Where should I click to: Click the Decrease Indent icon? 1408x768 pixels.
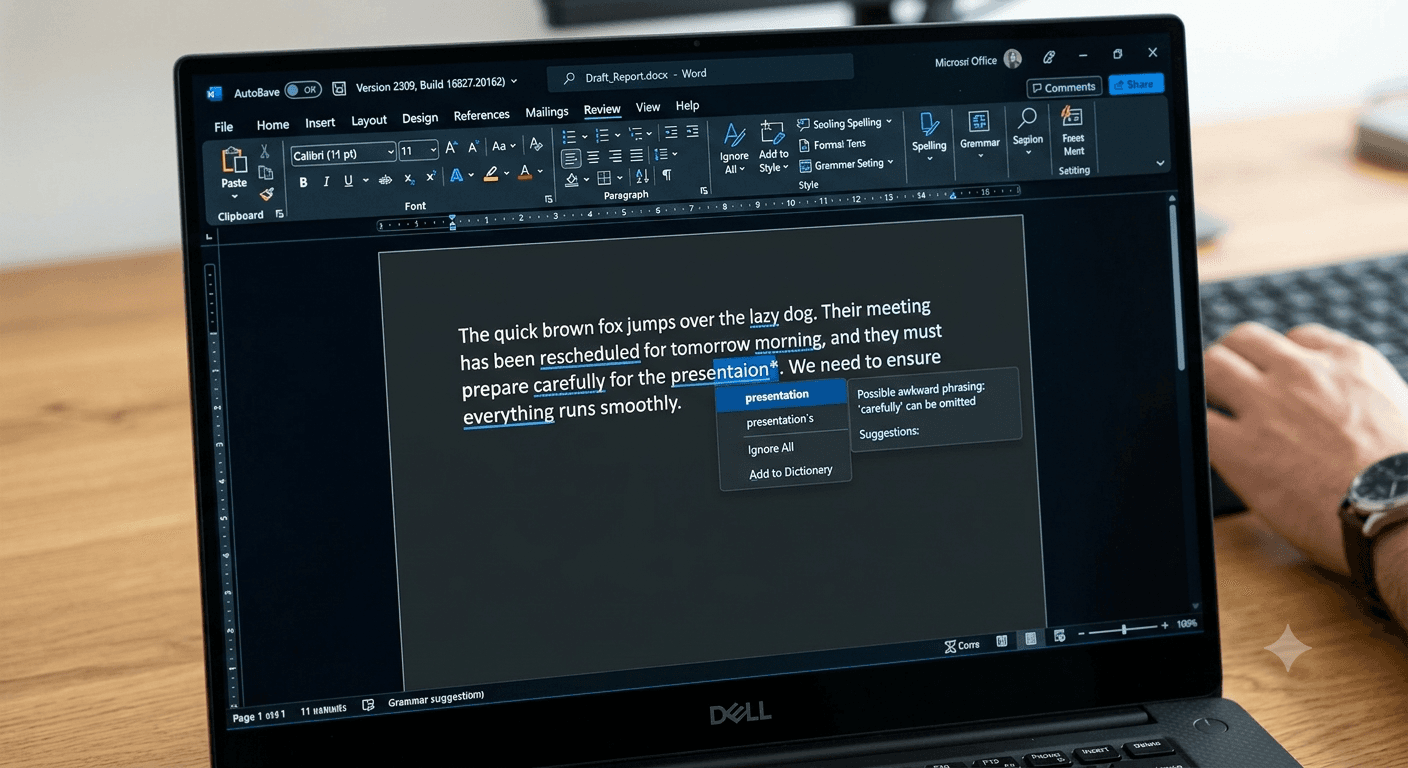pos(670,132)
